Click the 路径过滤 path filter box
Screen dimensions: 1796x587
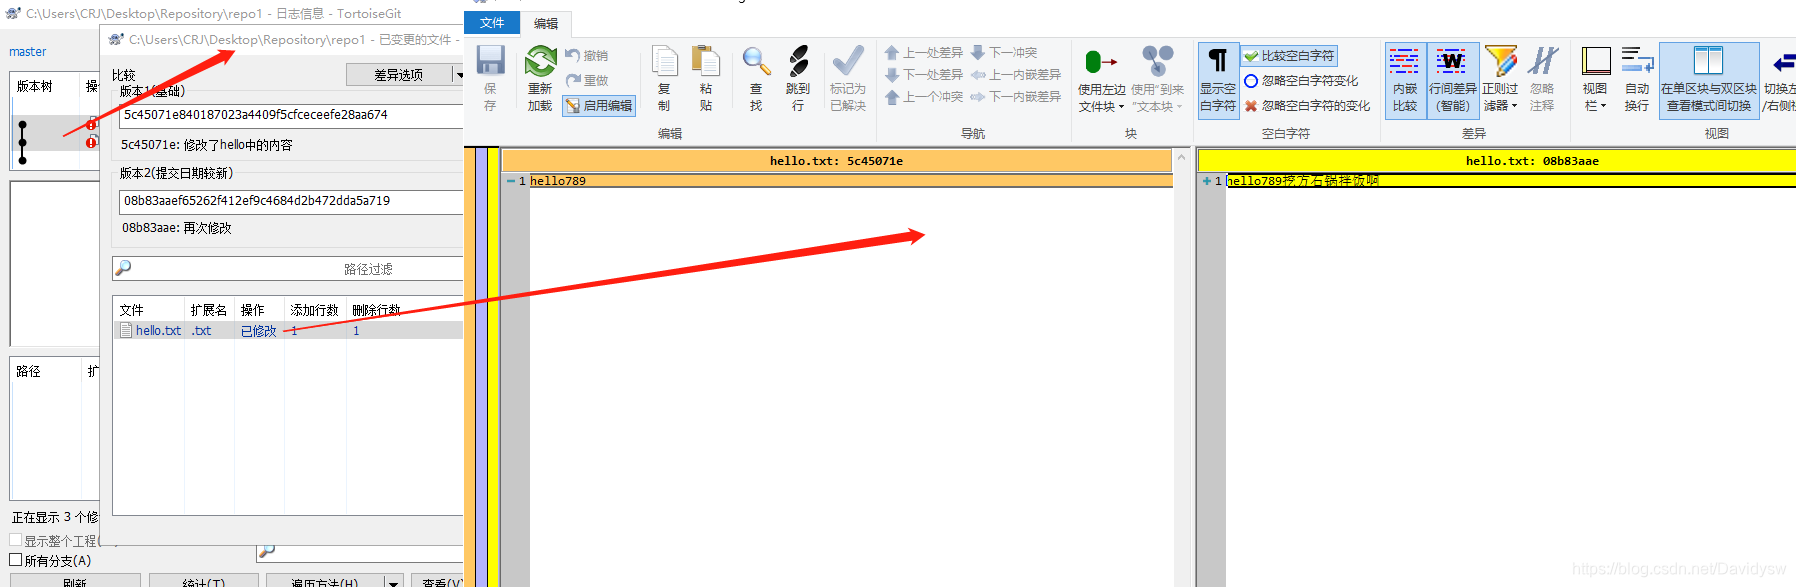tap(288, 269)
